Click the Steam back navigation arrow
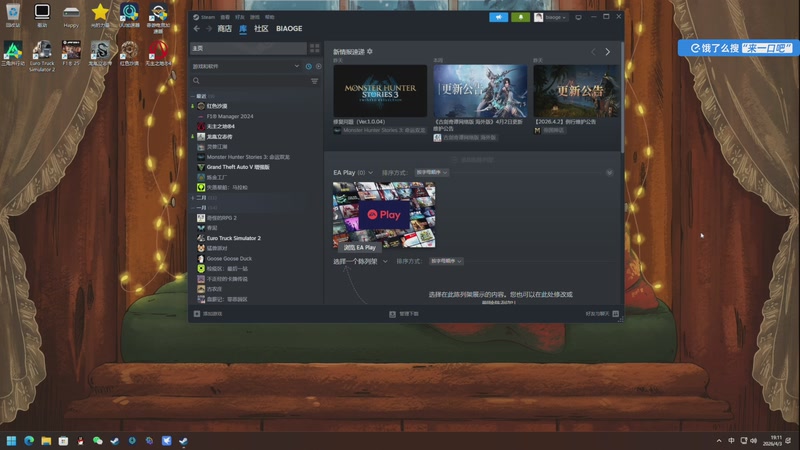 click(x=197, y=29)
